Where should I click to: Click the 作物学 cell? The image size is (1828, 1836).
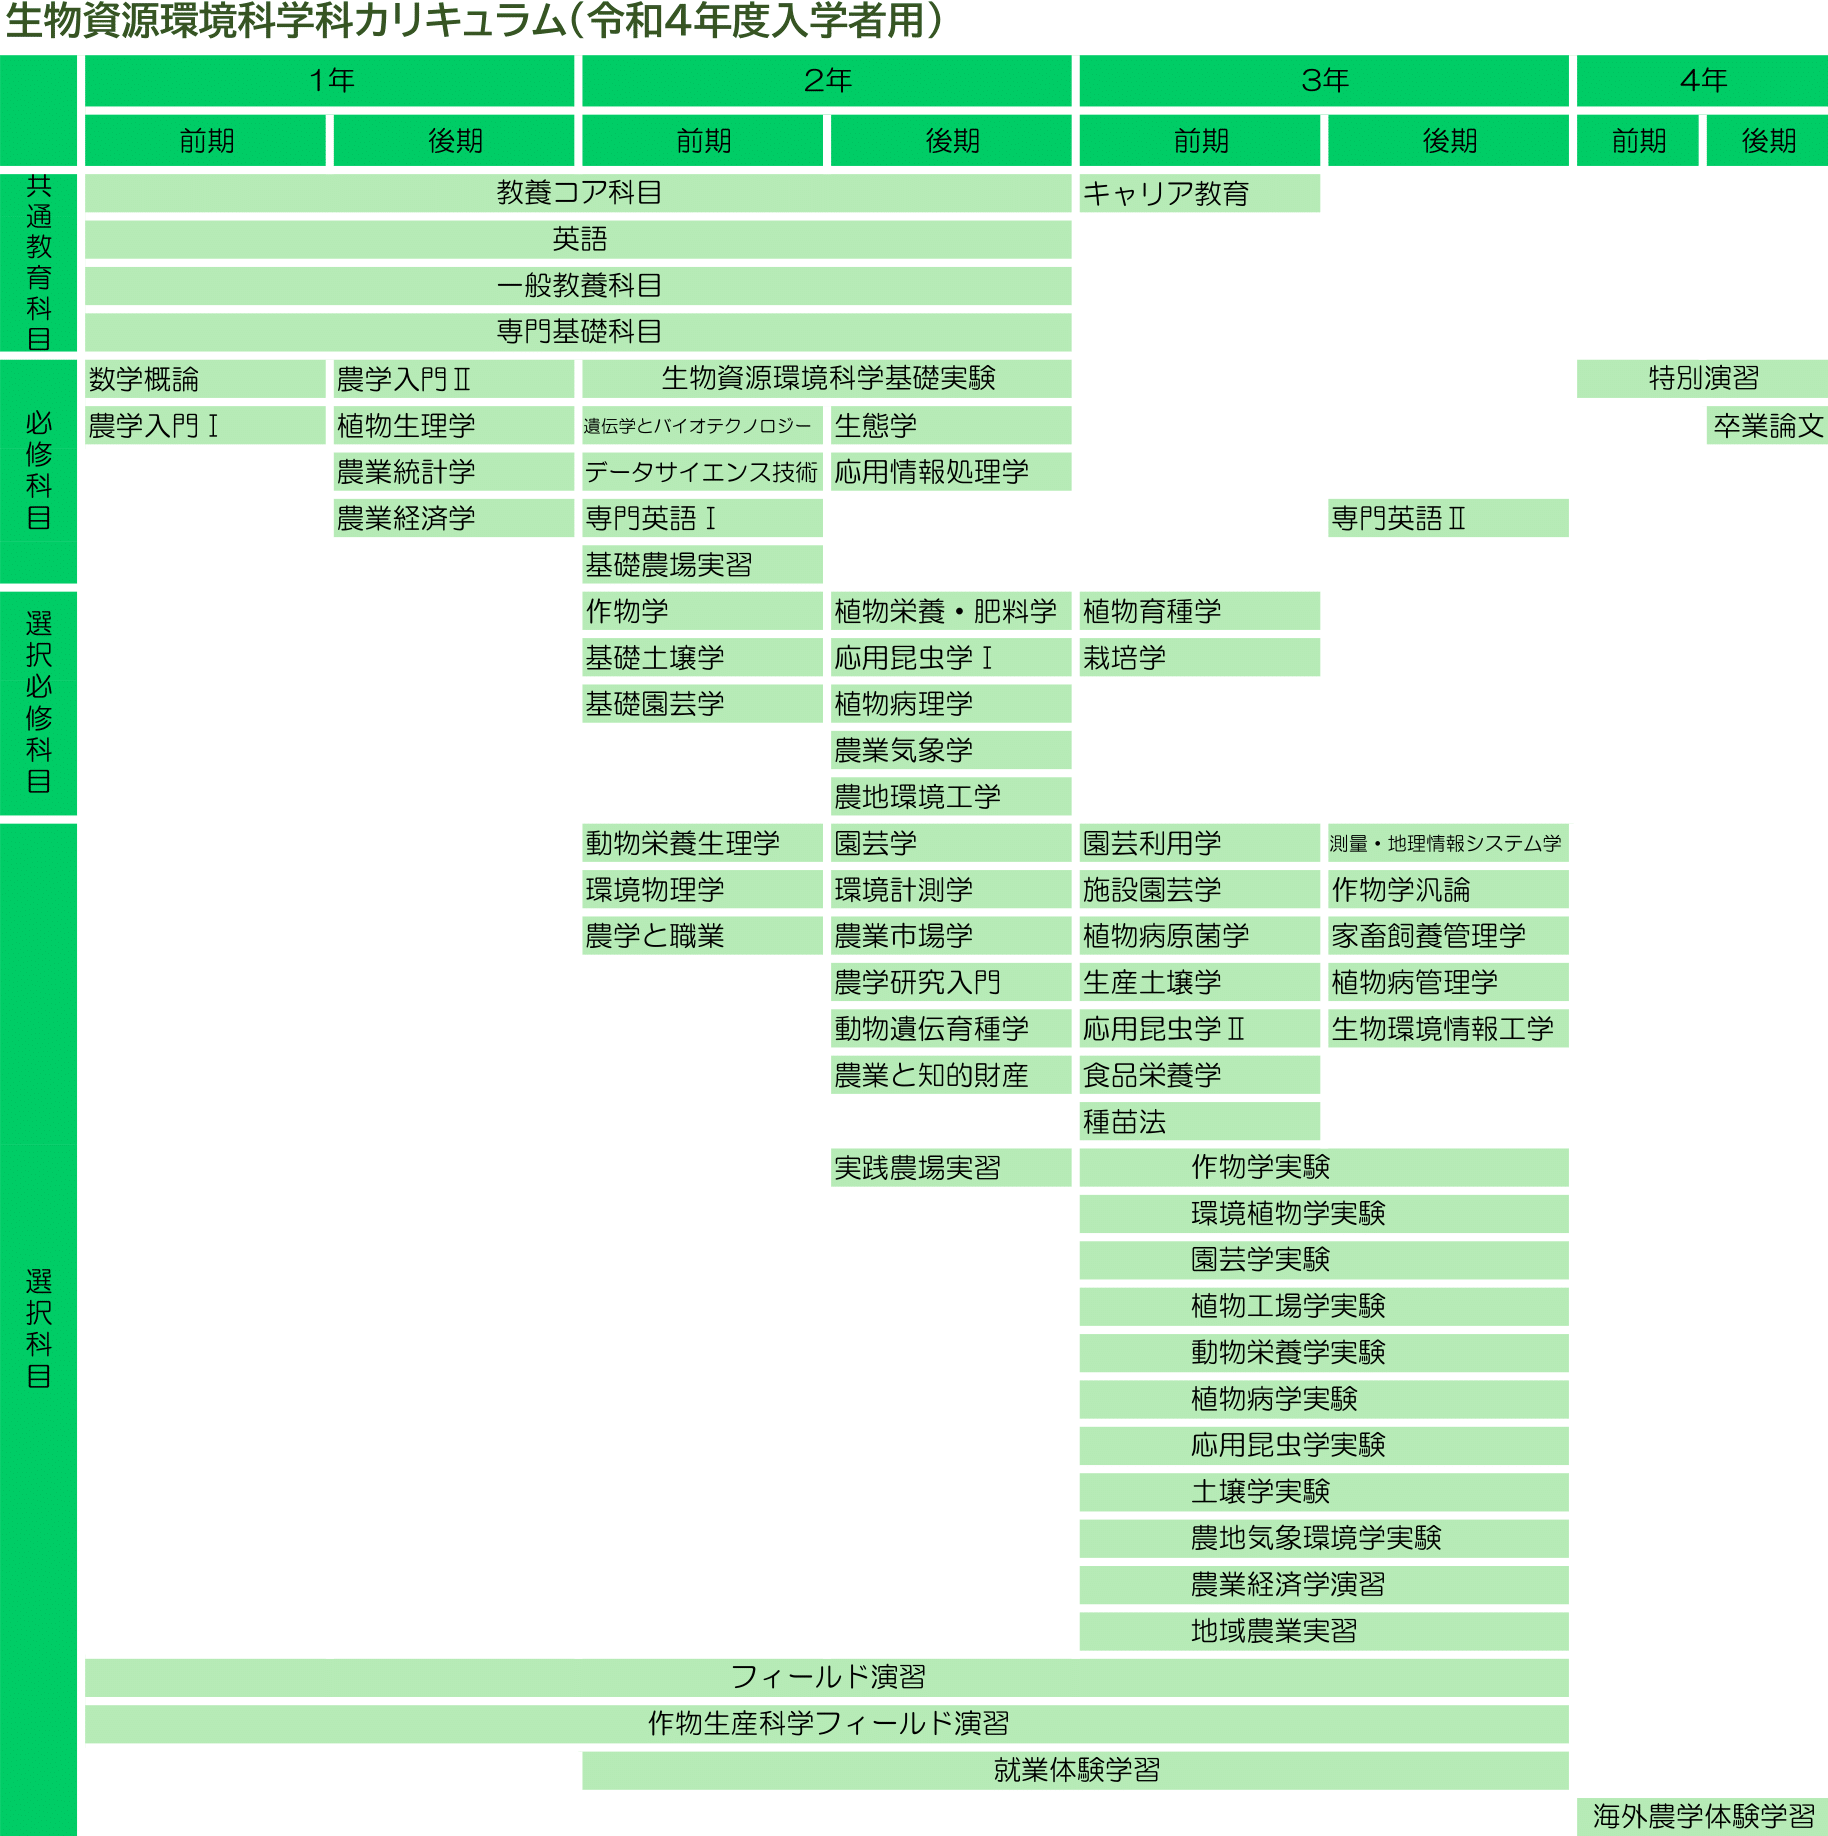pyautogui.click(x=702, y=611)
